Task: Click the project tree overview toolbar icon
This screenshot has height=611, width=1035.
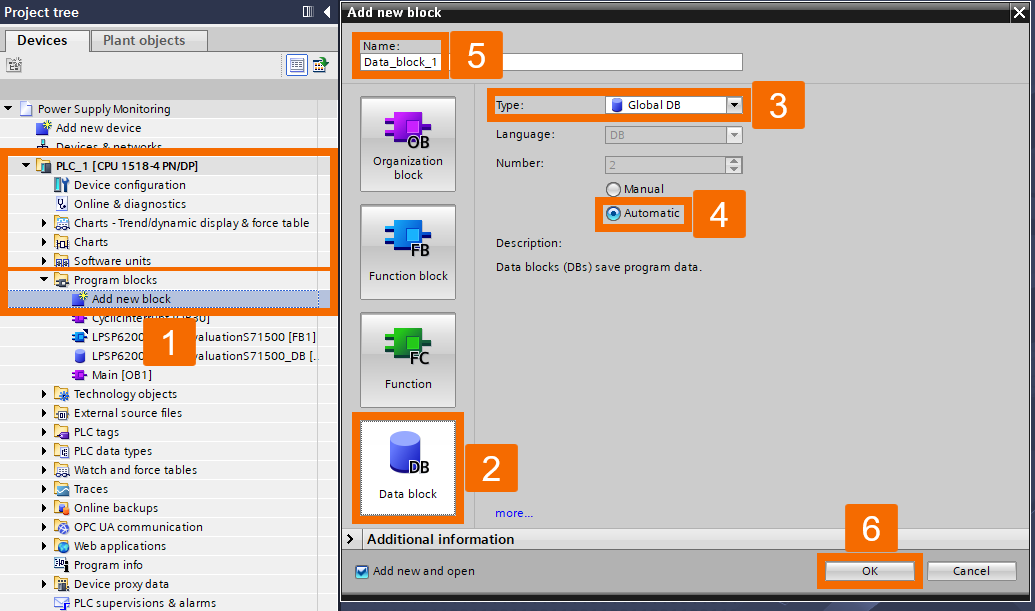Action: click(x=320, y=65)
